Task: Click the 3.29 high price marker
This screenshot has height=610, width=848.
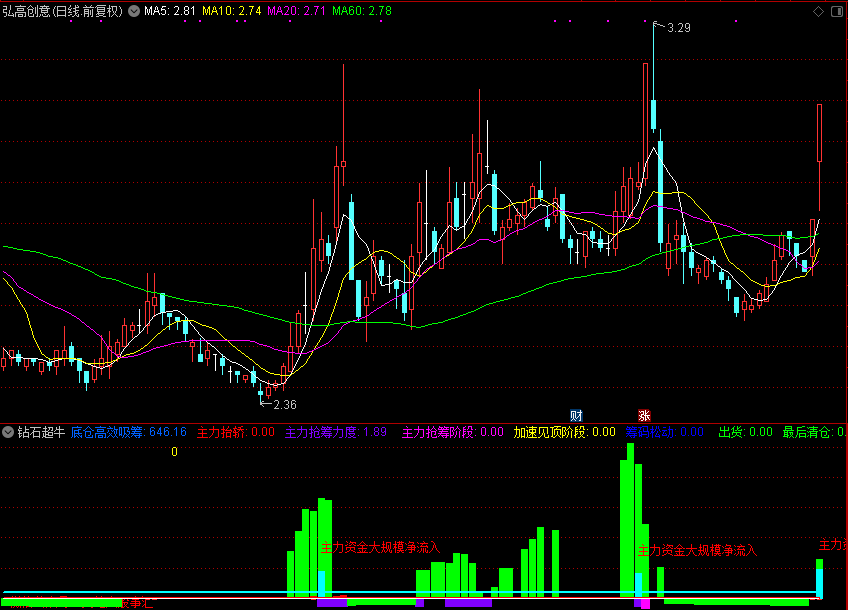Action: point(678,28)
